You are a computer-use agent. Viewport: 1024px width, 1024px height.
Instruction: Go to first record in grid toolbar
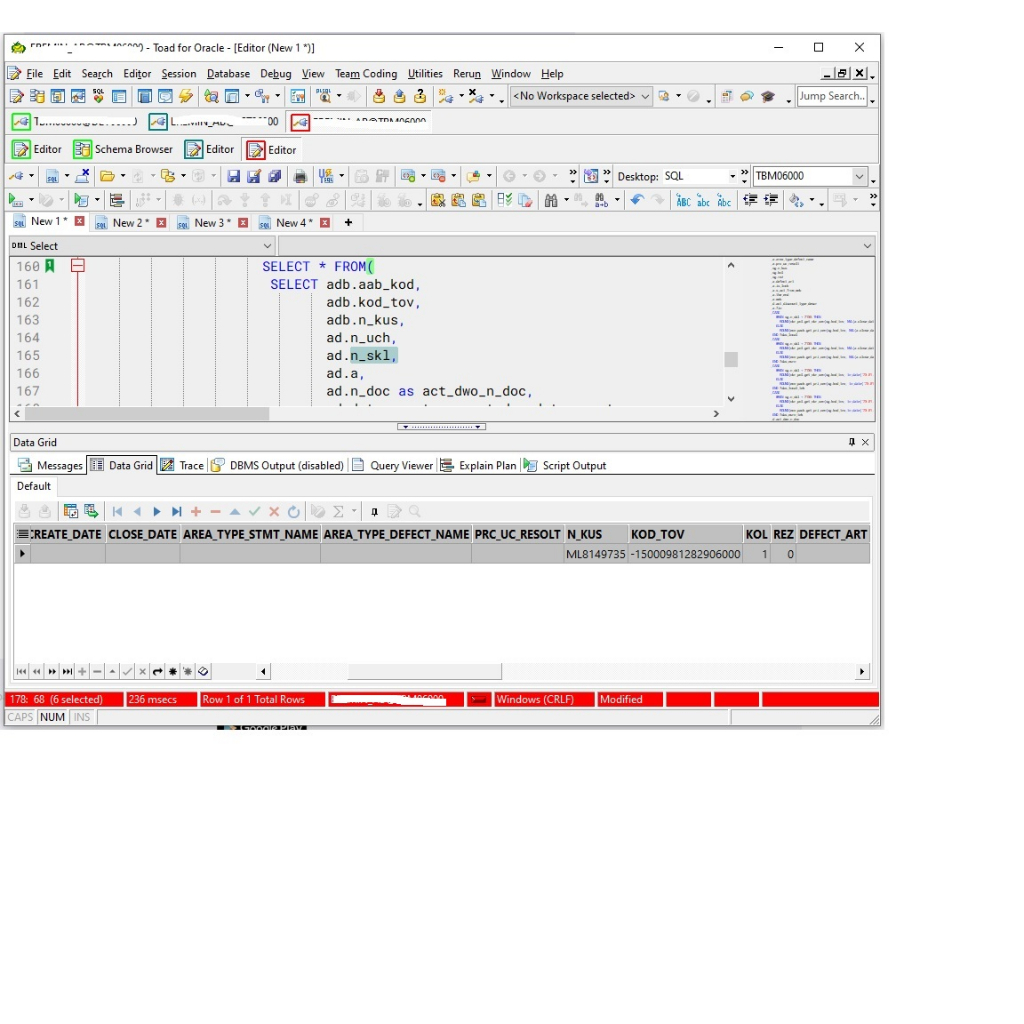pyautogui.click(x=118, y=511)
